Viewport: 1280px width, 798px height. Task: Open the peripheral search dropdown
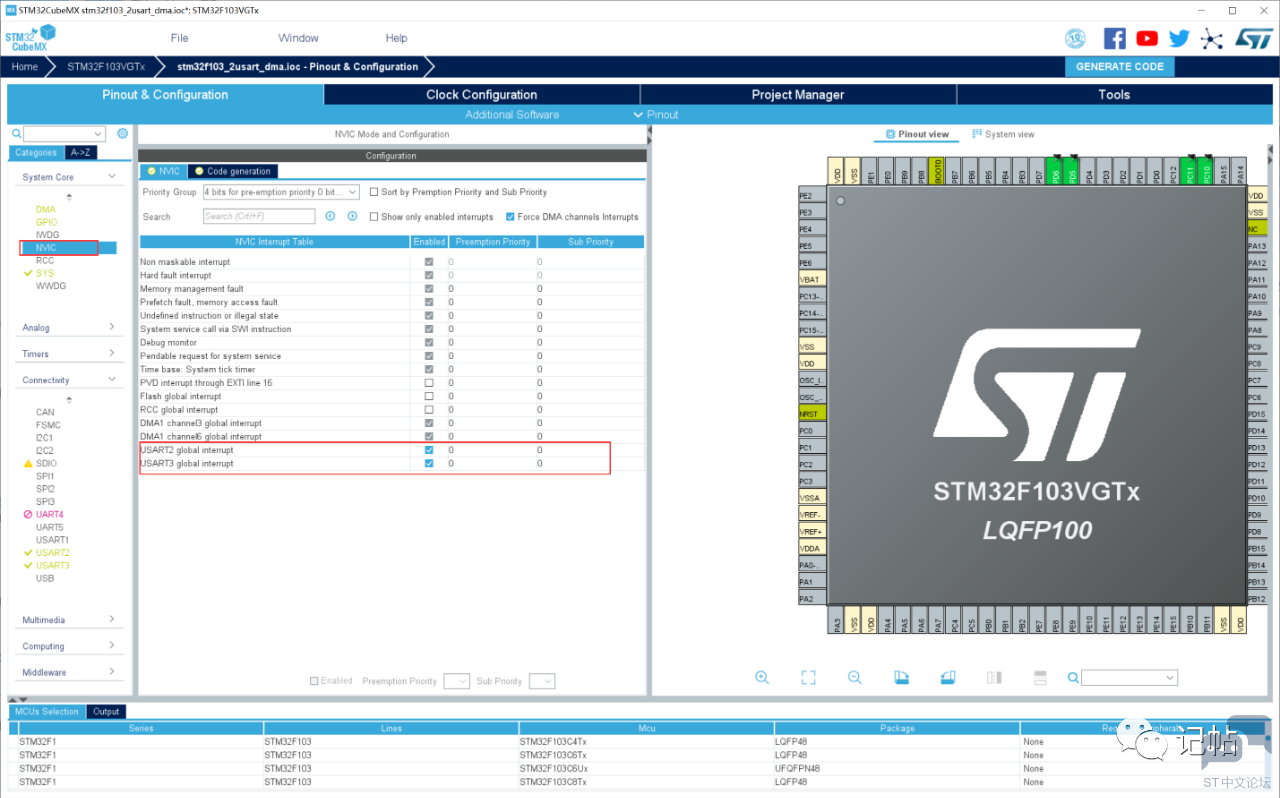pyautogui.click(x=98, y=134)
